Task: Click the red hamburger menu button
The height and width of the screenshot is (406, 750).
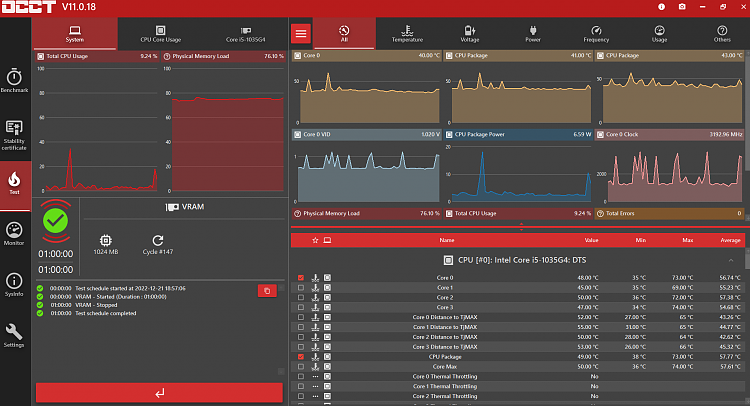Action: click(301, 33)
